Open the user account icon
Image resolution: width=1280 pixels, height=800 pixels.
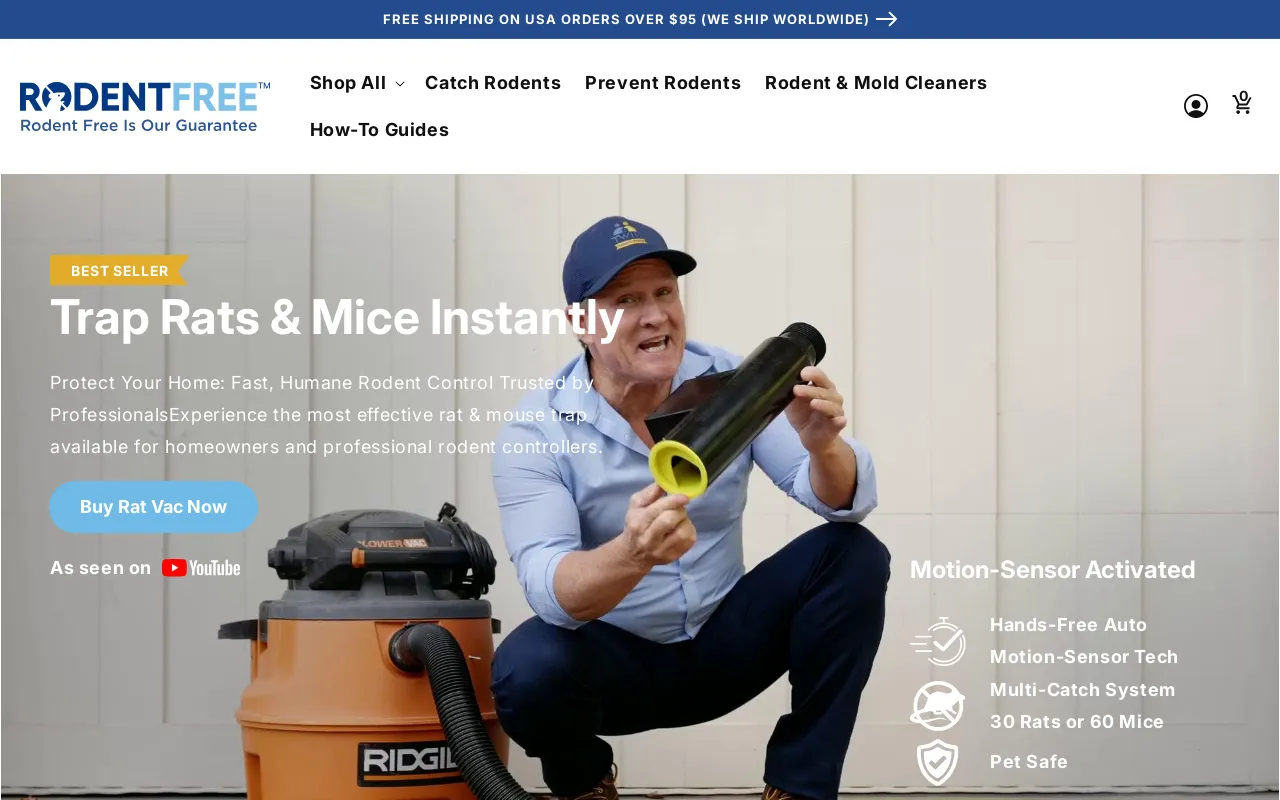click(x=1195, y=106)
